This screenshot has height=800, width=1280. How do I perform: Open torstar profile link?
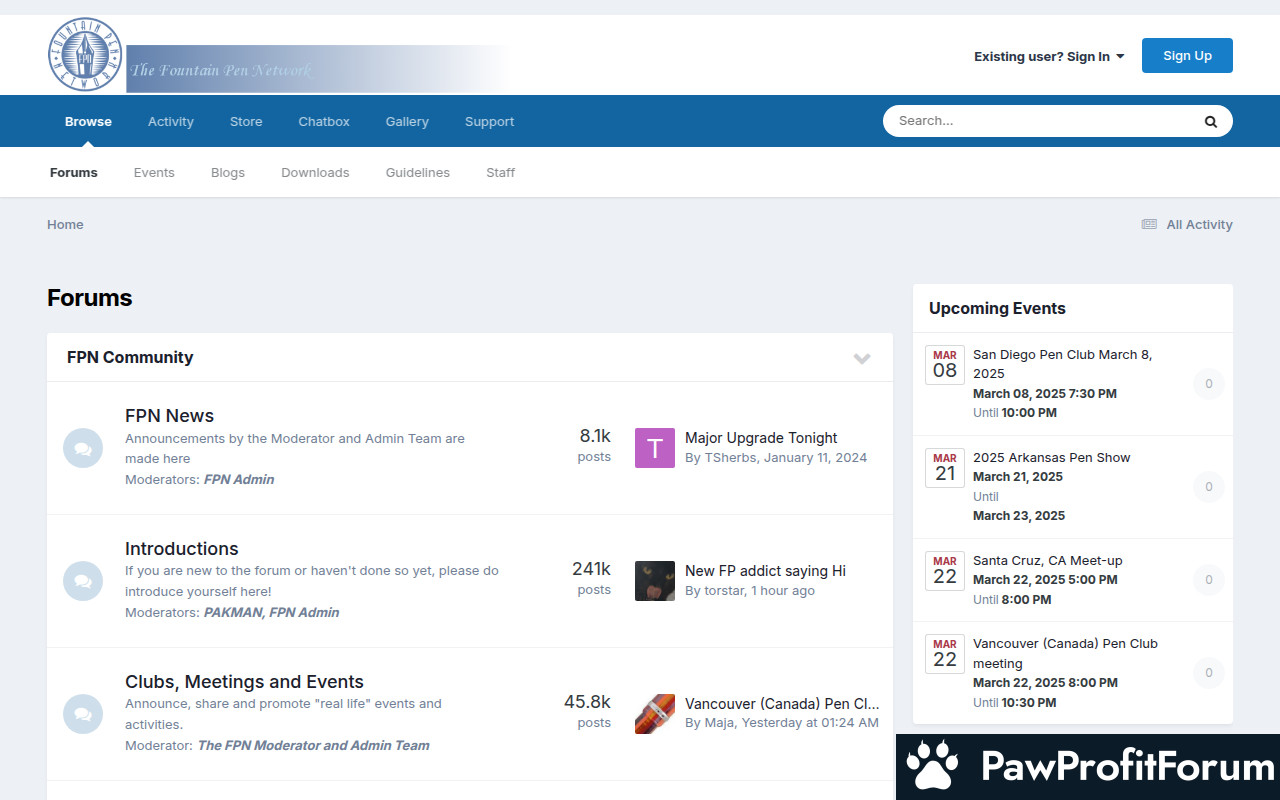click(x=724, y=591)
